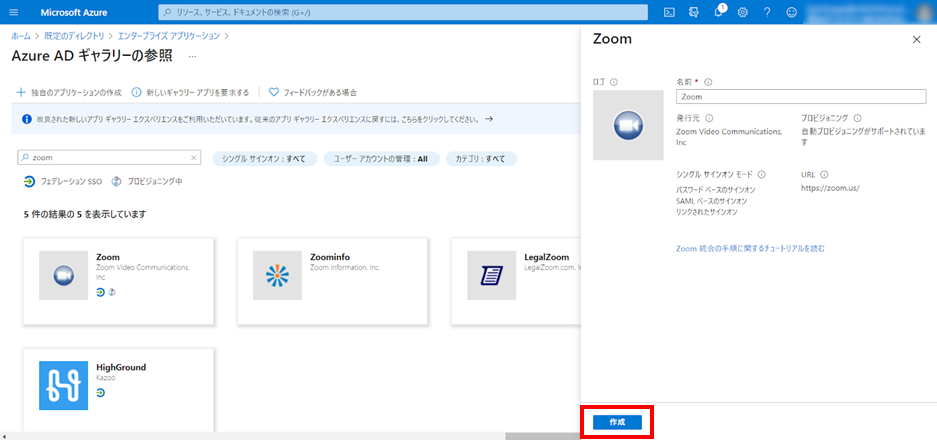Open Cloud Shell icon in header
Viewport: 937px width, 440px height.
point(670,12)
